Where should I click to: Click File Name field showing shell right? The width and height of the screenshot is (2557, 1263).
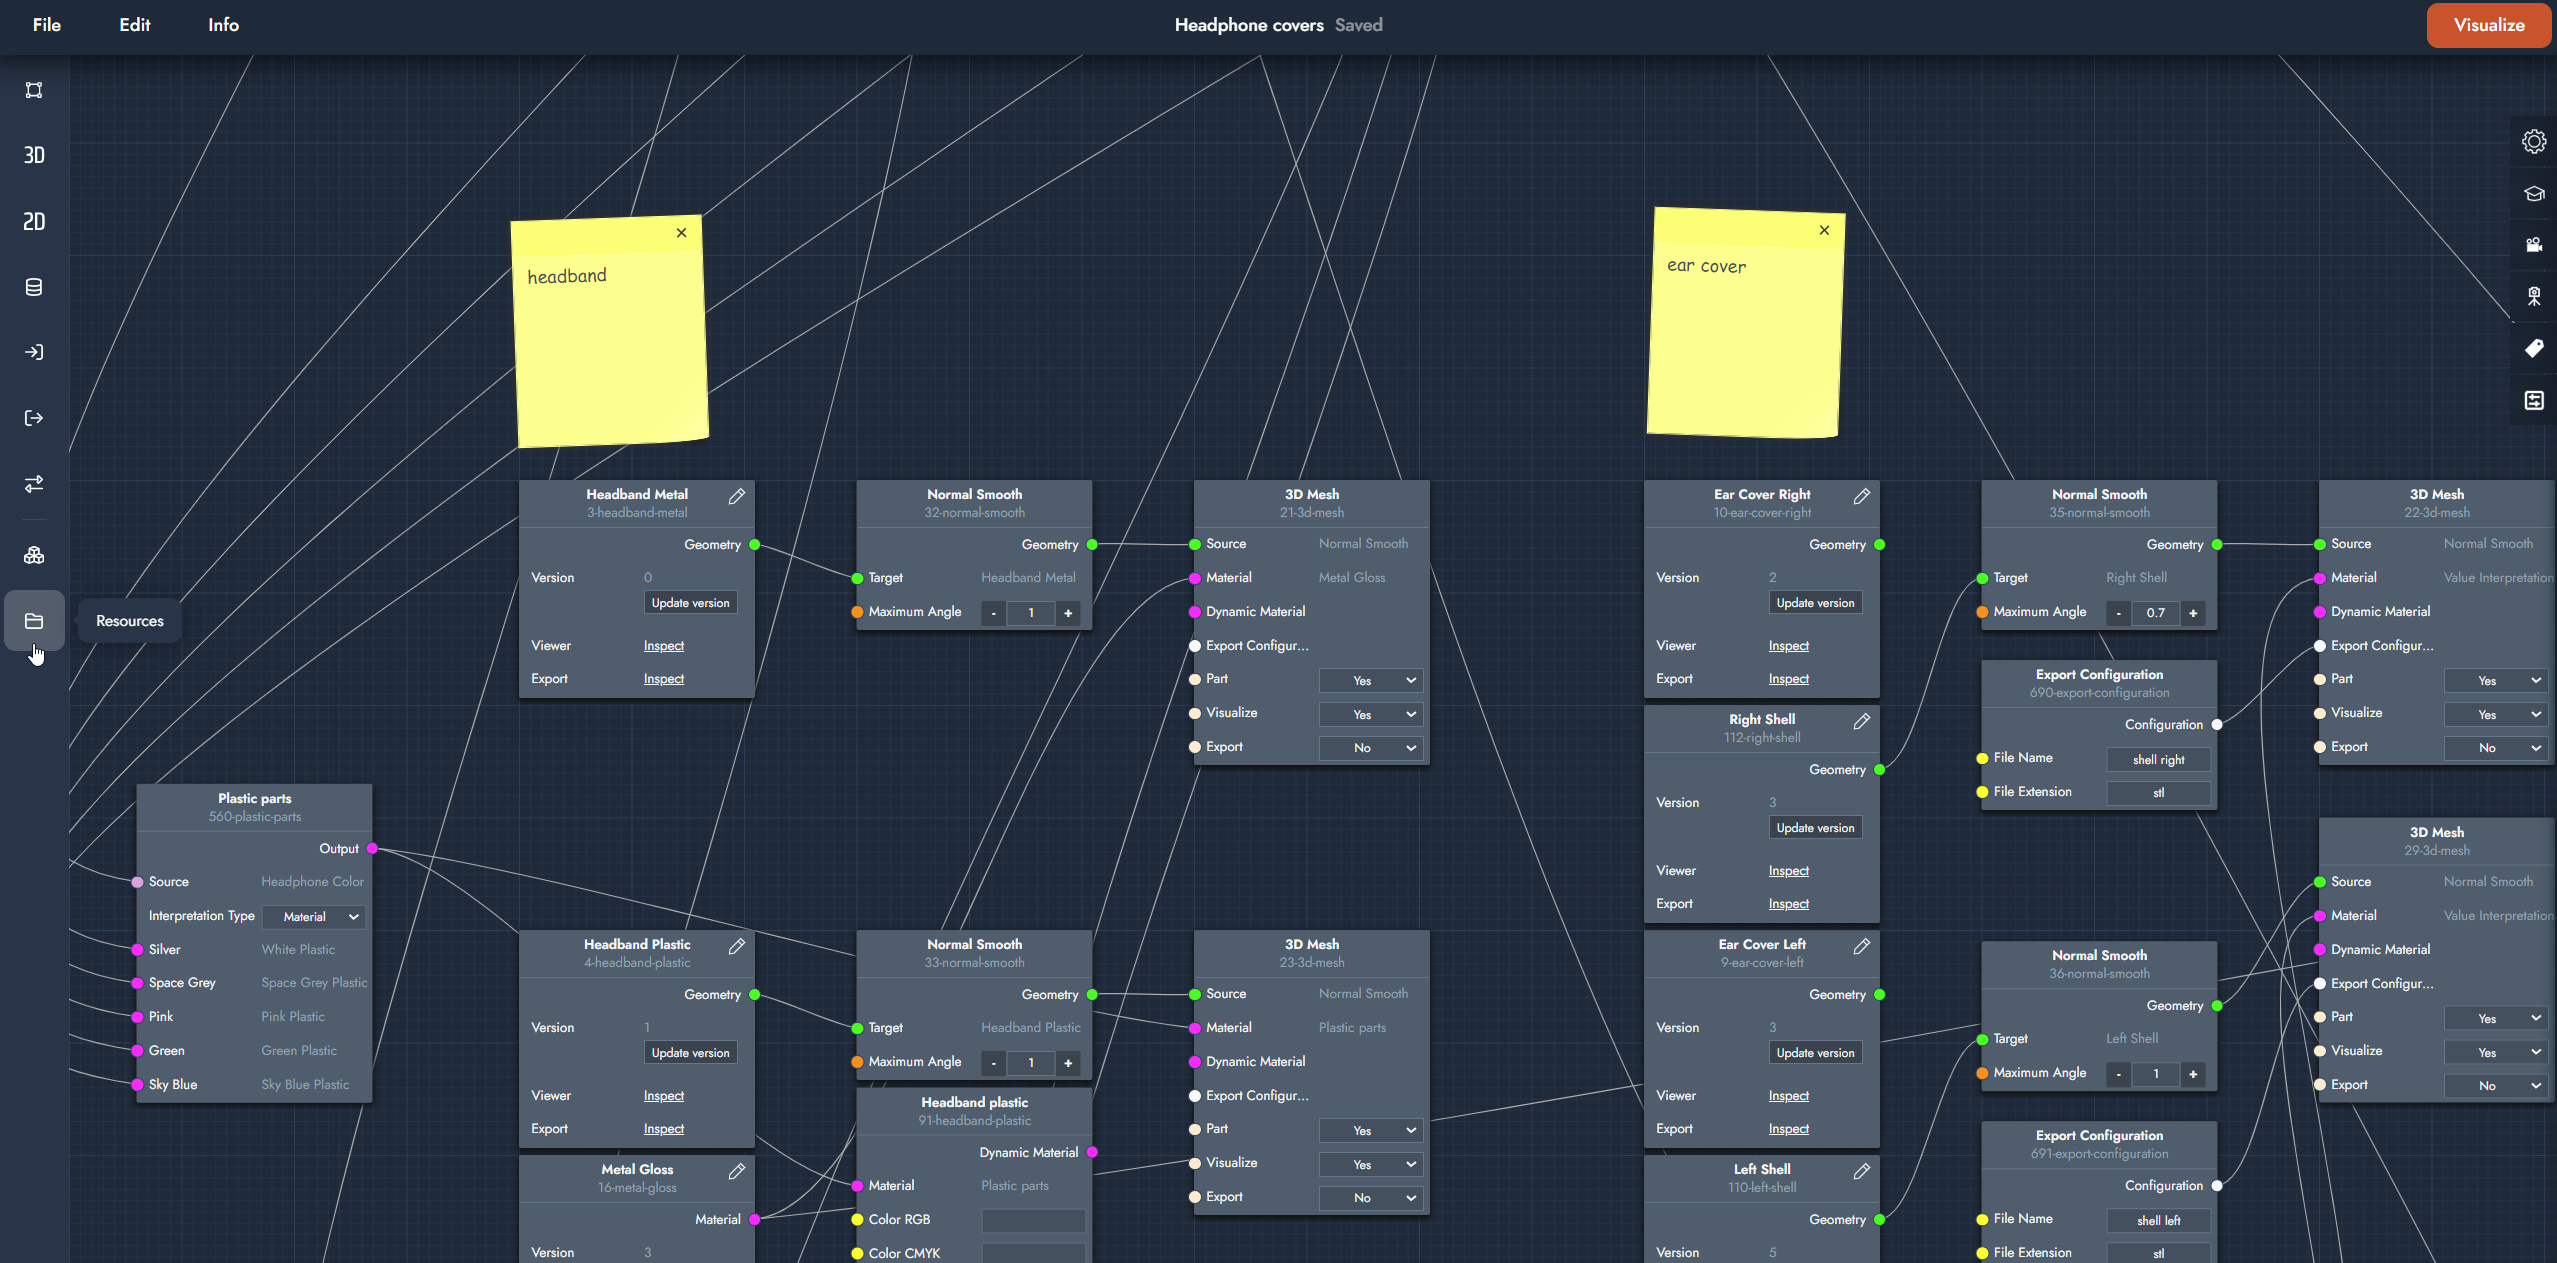click(2158, 760)
